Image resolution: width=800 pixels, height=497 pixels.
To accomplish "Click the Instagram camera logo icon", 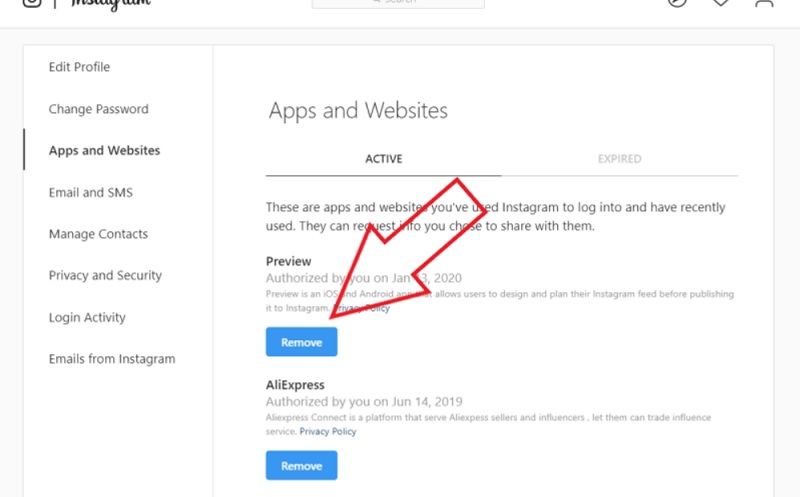I will [32, 3].
